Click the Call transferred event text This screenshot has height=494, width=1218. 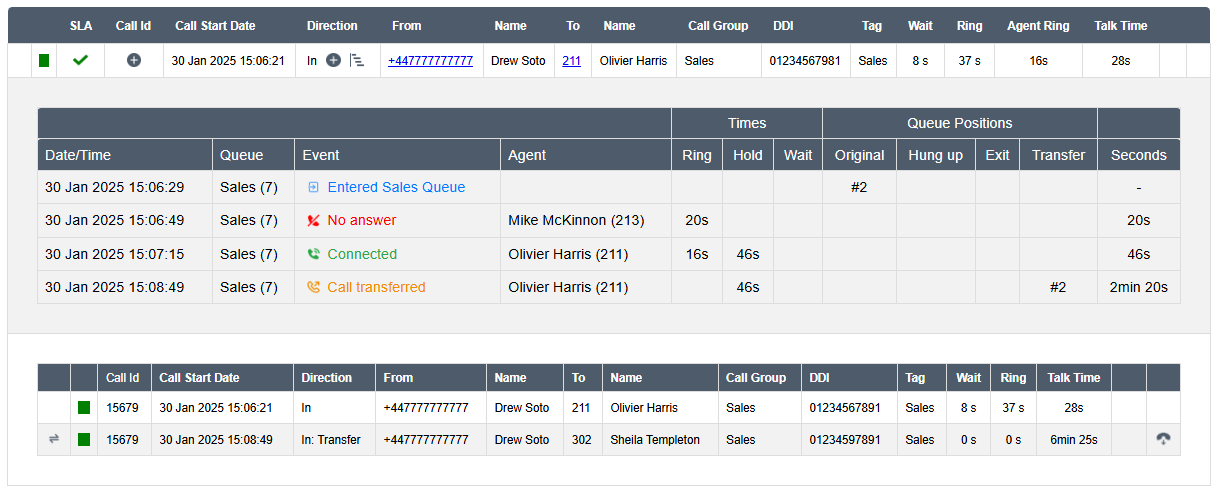point(376,288)
